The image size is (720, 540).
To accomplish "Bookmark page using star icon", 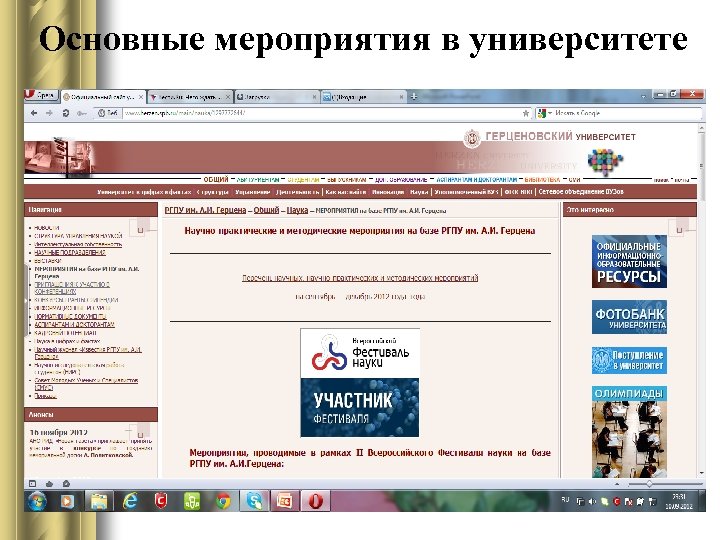I will point(526,113).
